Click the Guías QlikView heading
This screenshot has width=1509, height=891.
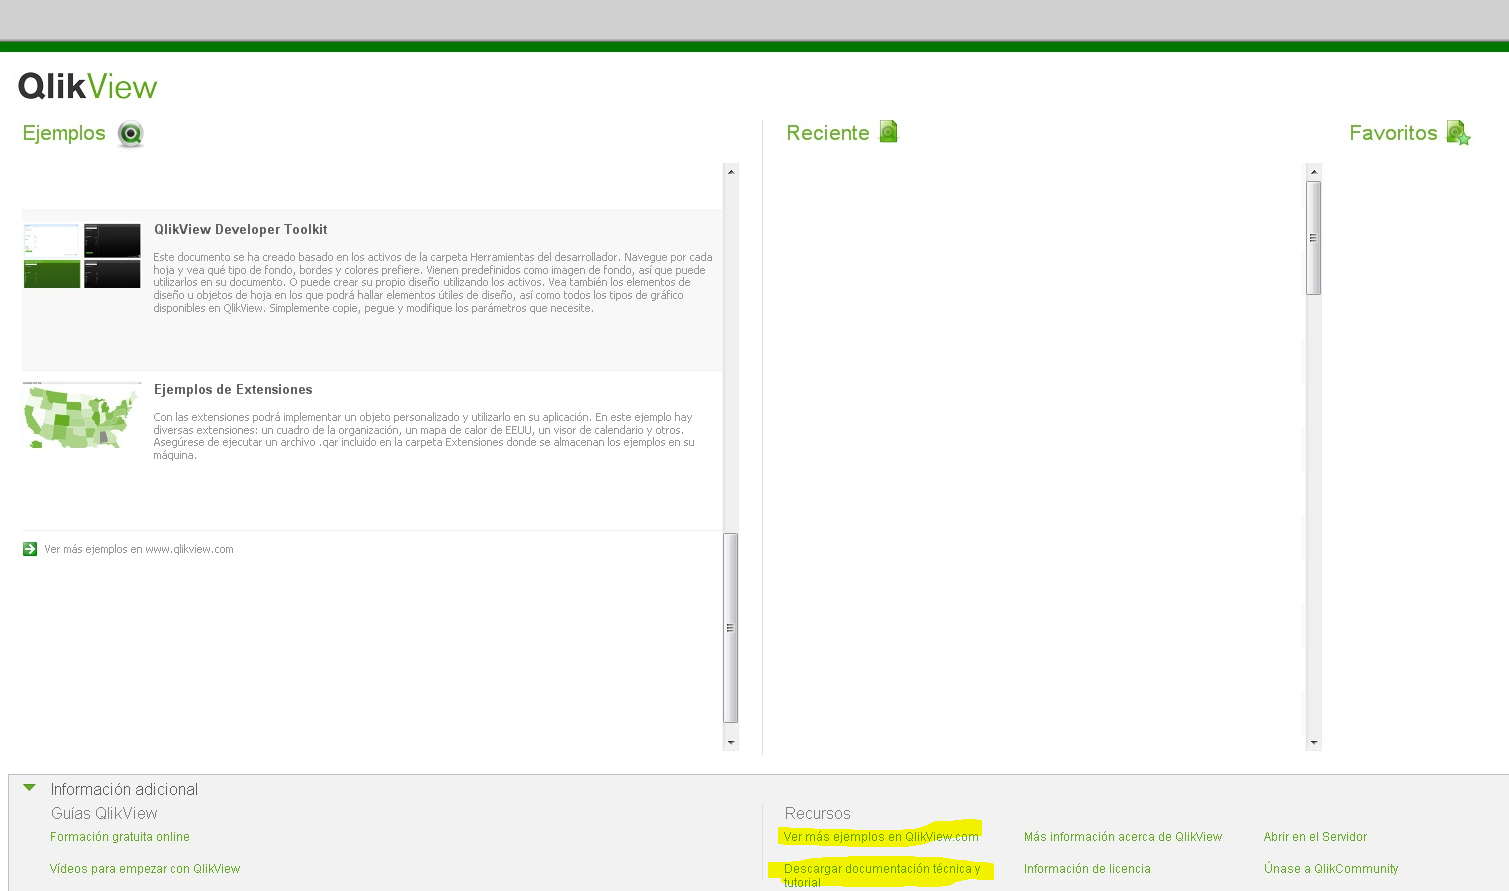click(104, 814)
